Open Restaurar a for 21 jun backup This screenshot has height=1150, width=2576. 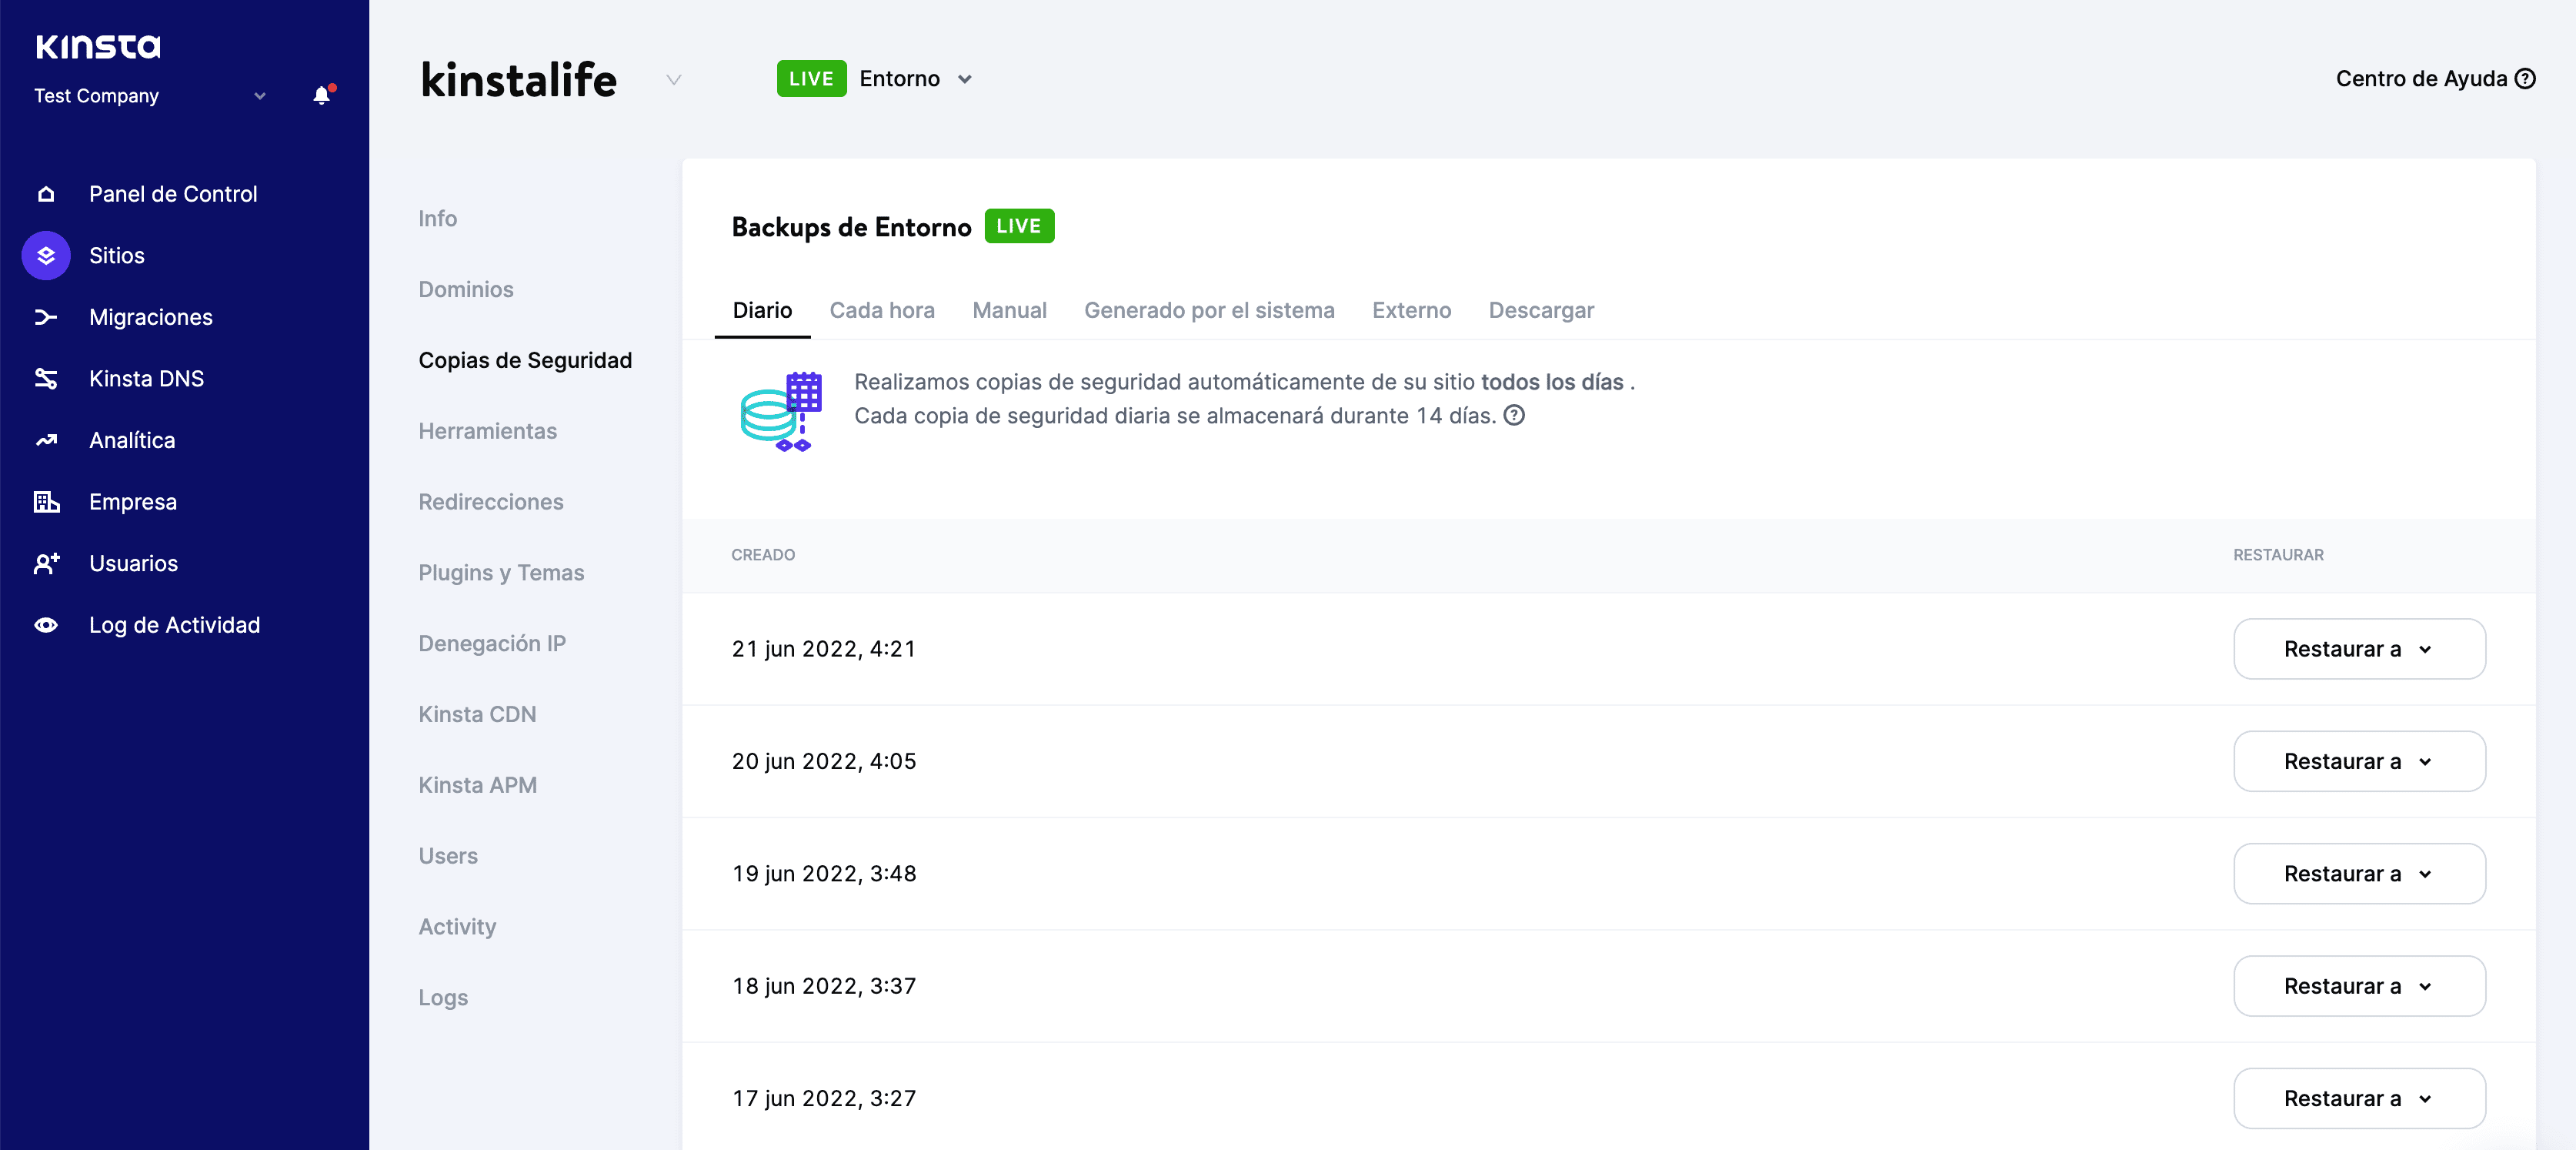(2358, 649)
